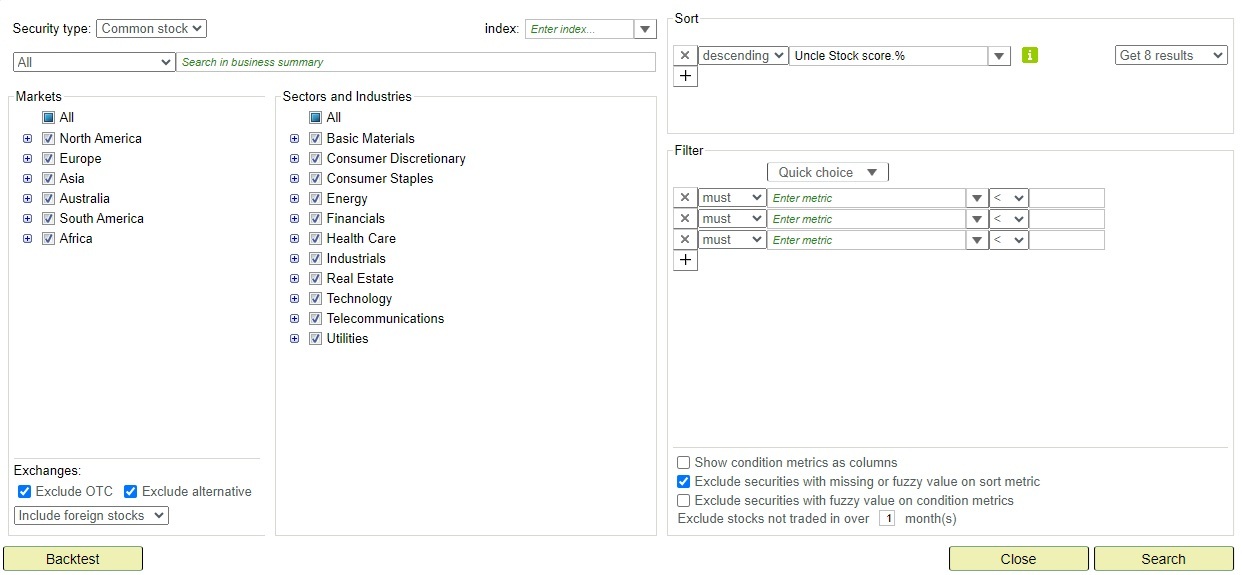Open the Security type dropdown
Image resolution: width=1242 pixels, height=575 pixels.
[x=151, y=29]
